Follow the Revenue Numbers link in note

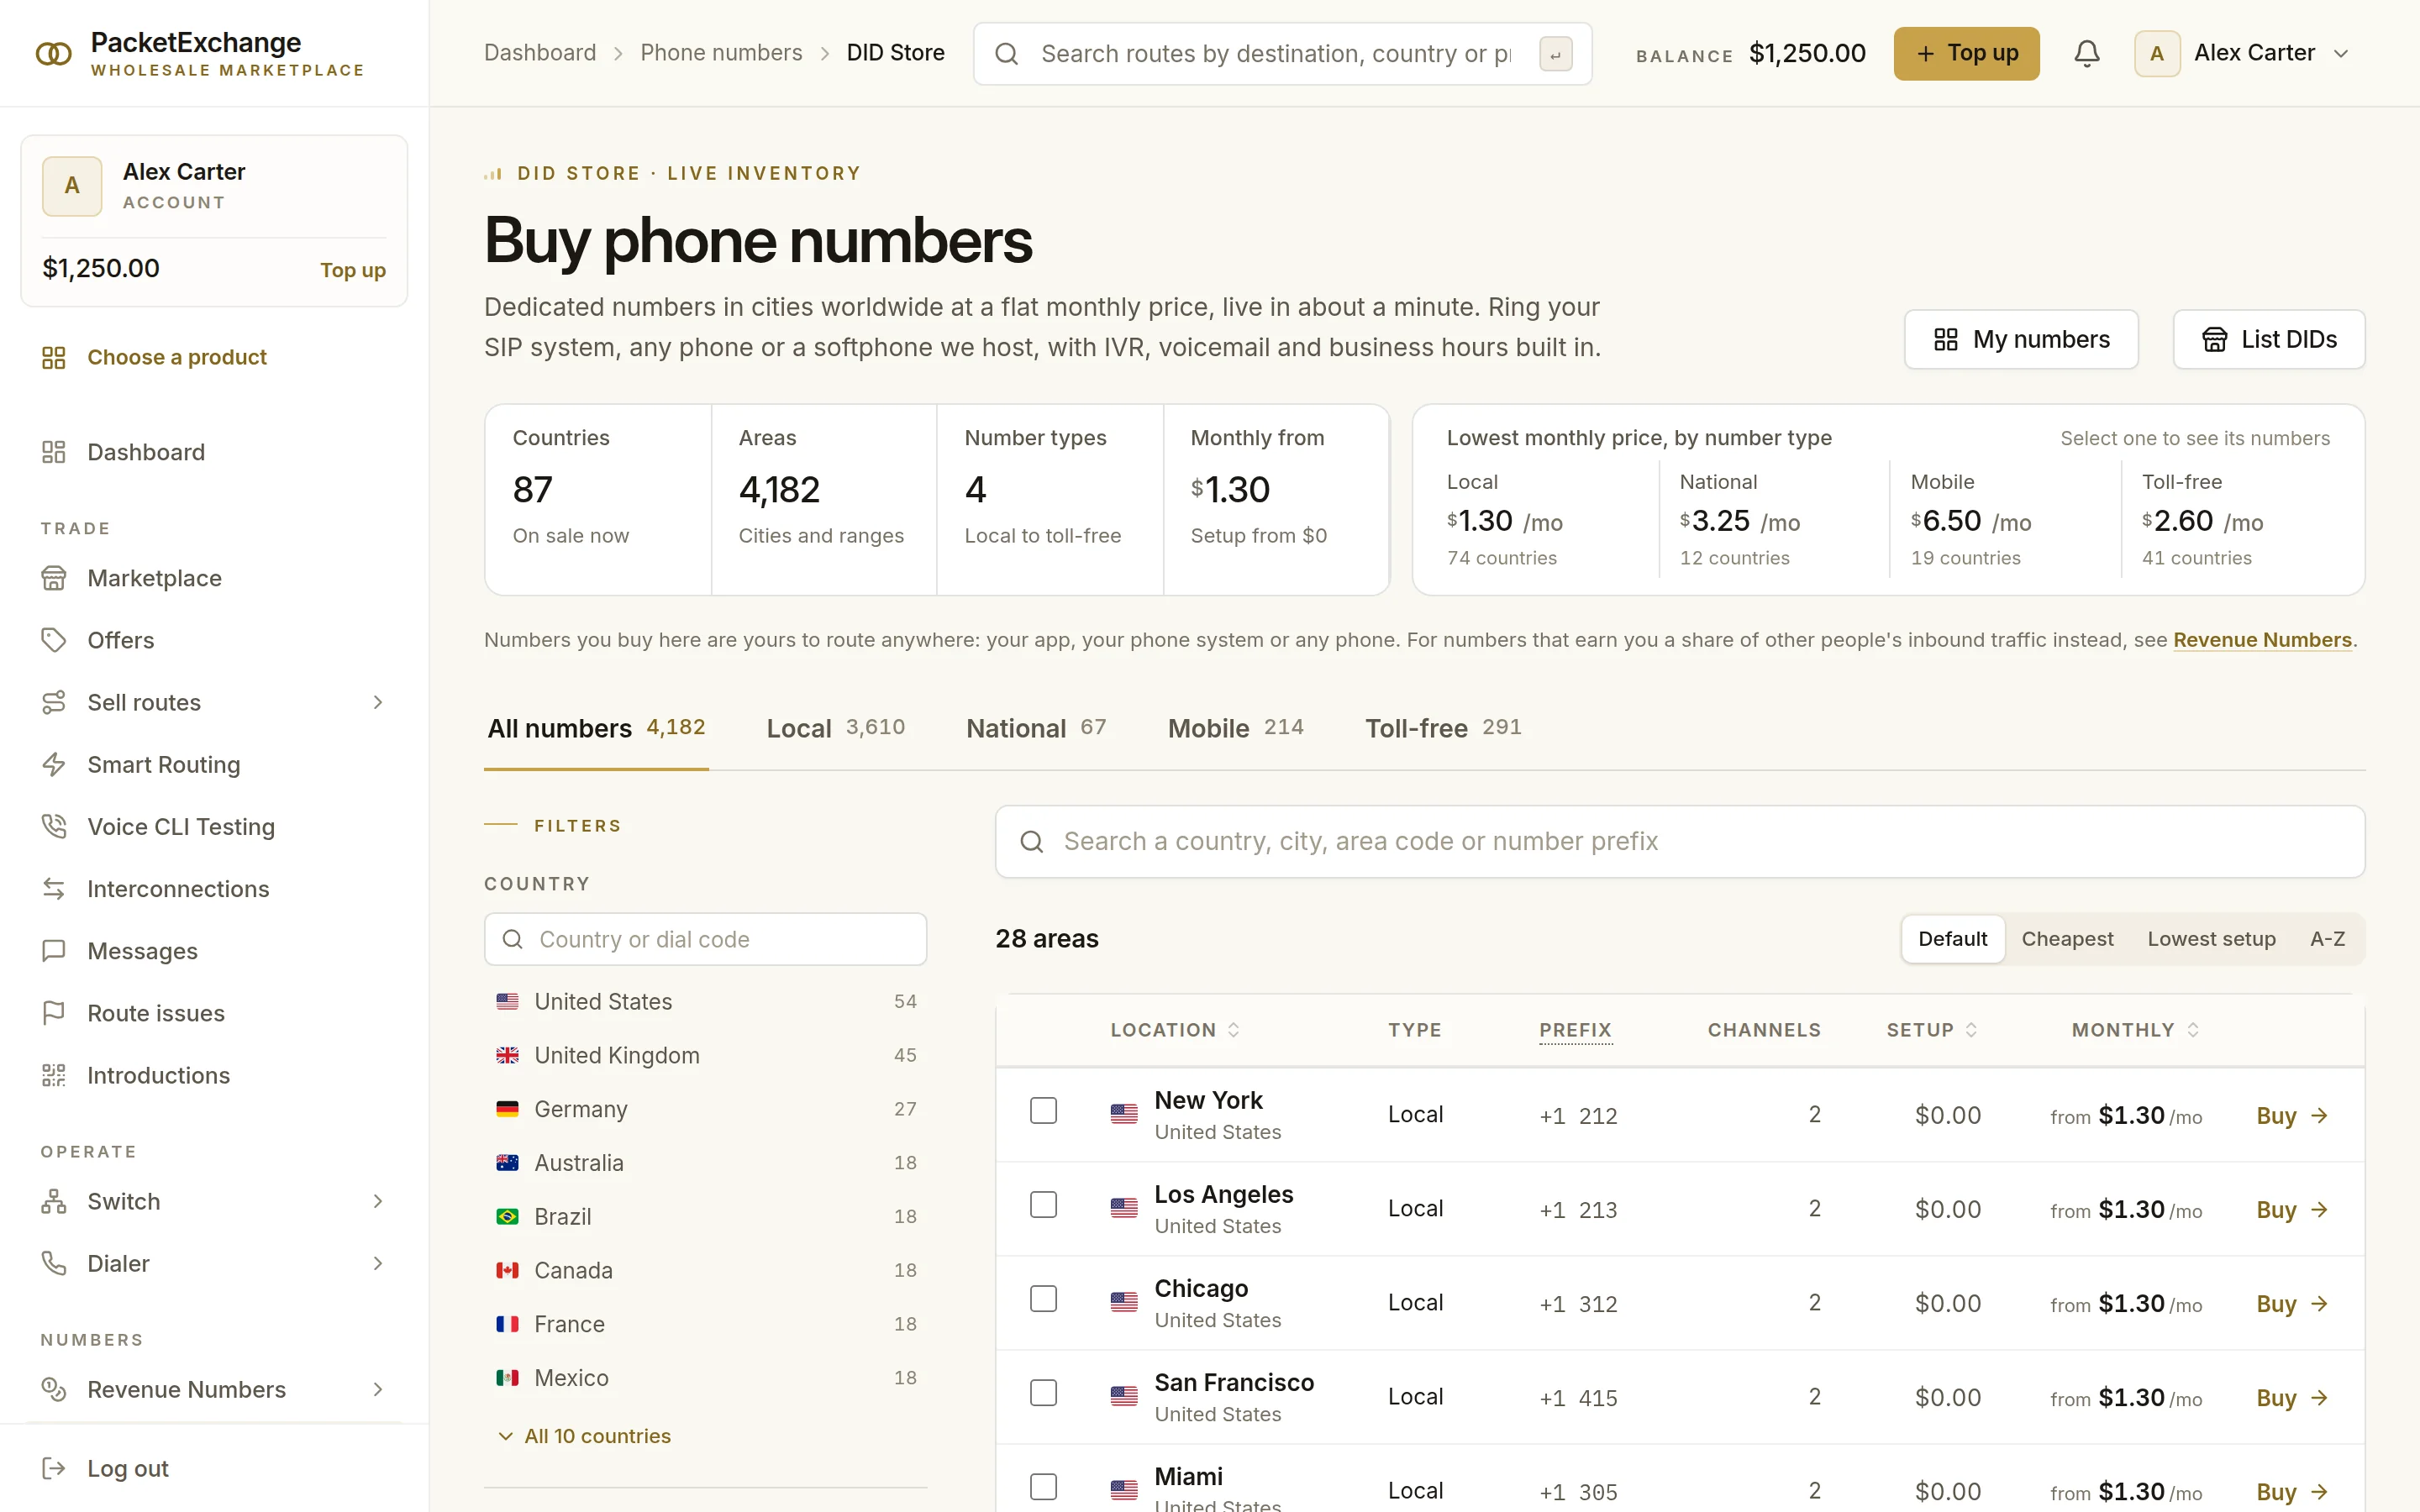coord(2262,640)
